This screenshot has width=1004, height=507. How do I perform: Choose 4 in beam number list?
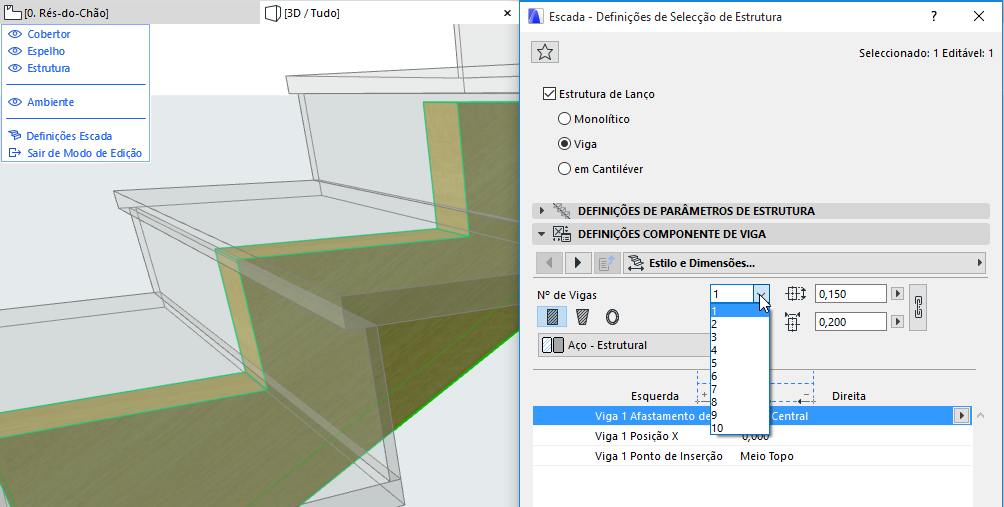(740, 350)
